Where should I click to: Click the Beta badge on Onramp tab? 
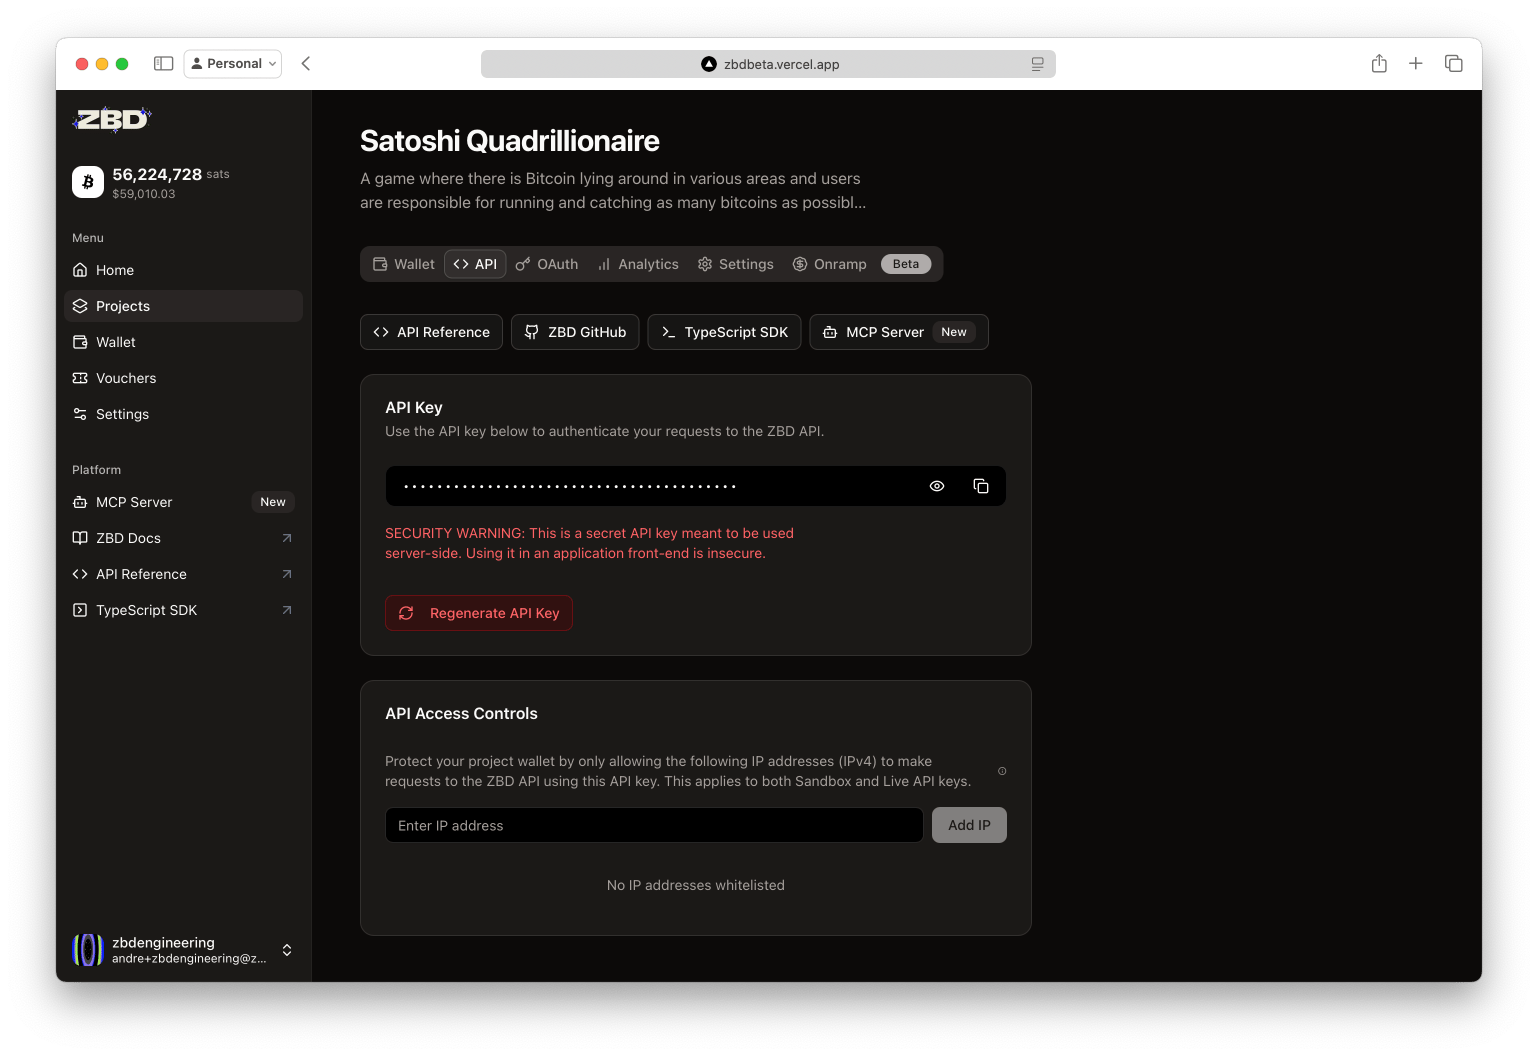click(906, 264)
